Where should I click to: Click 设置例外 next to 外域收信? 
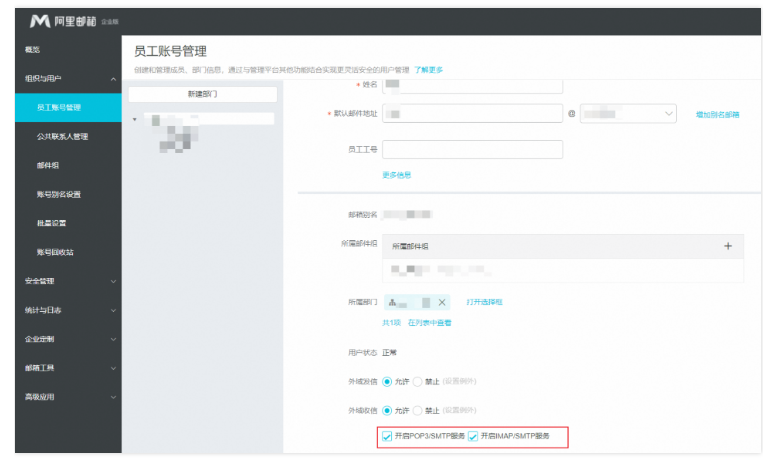click(x=459, y=410)
